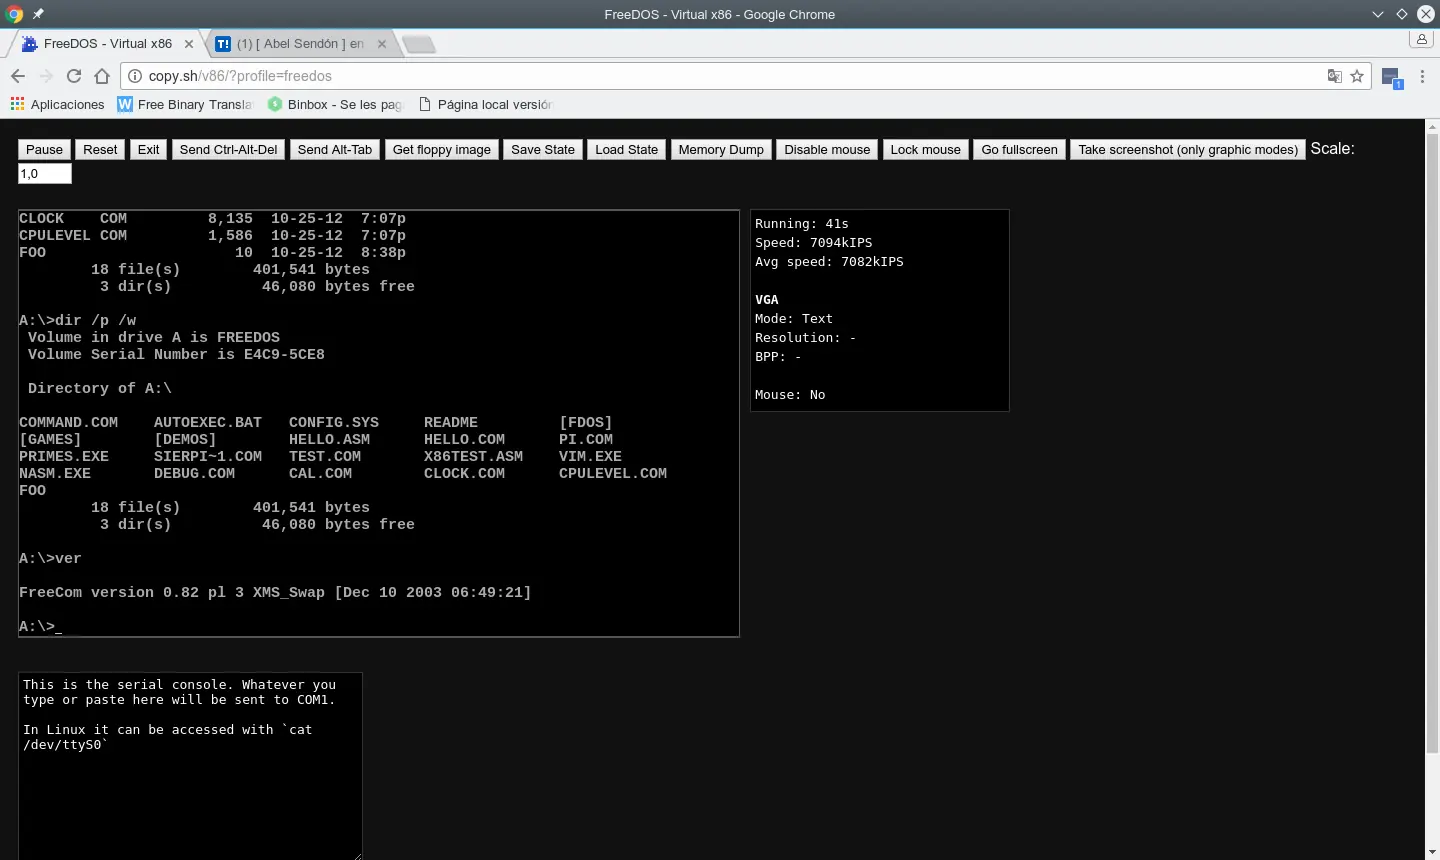1440x860 pixels.
Task: Click NASM.EXE in the listing
Action: (55, 473)
